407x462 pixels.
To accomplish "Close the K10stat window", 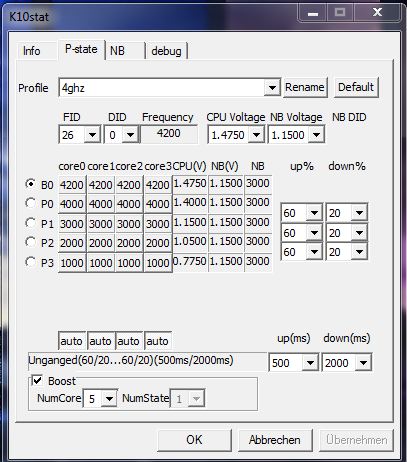I will pyautogui.click(x=377, y=13).
